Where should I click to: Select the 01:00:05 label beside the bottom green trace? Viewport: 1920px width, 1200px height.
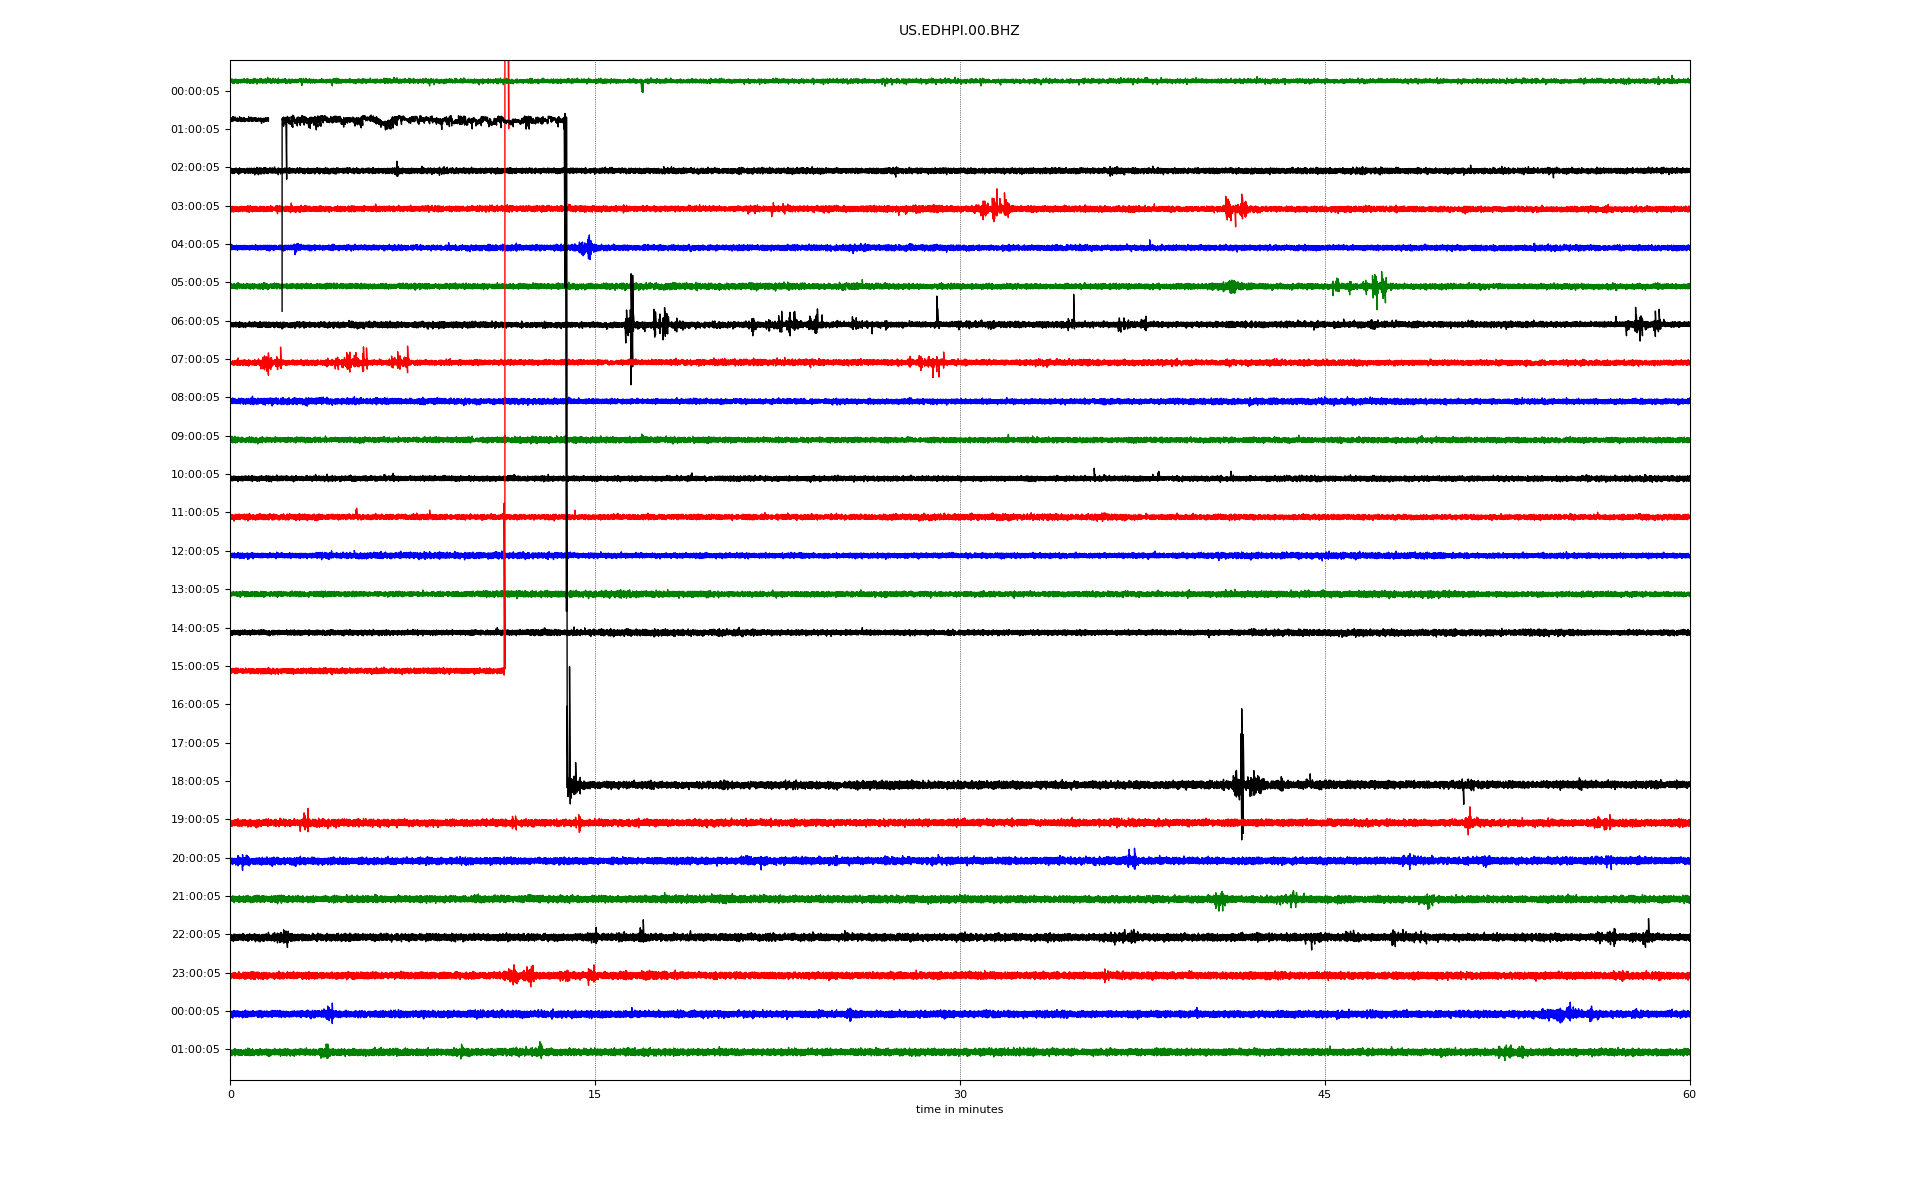point(195,1049)
